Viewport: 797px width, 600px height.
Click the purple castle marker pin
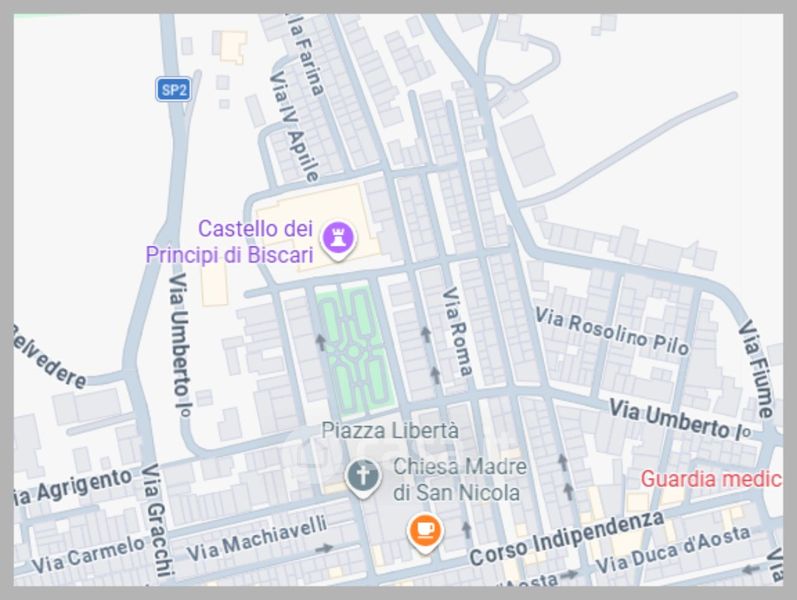tap(338, 239)
